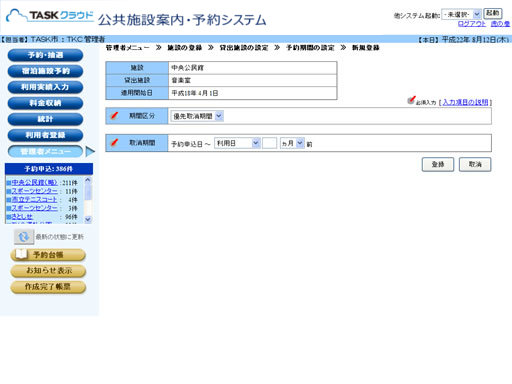Click the 取消 button

(x=475, y=164)
